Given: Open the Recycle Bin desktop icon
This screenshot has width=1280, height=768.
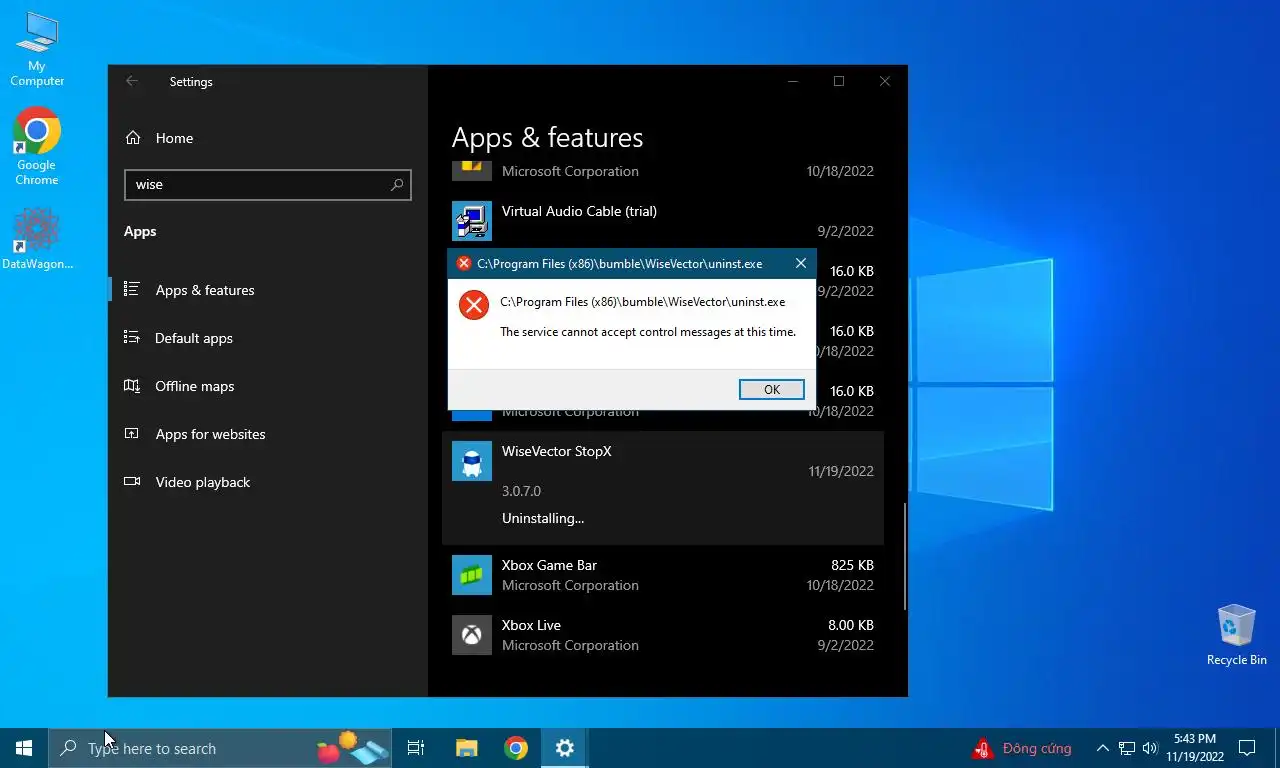Looking at the screenshot, I should coord(1236,634).
